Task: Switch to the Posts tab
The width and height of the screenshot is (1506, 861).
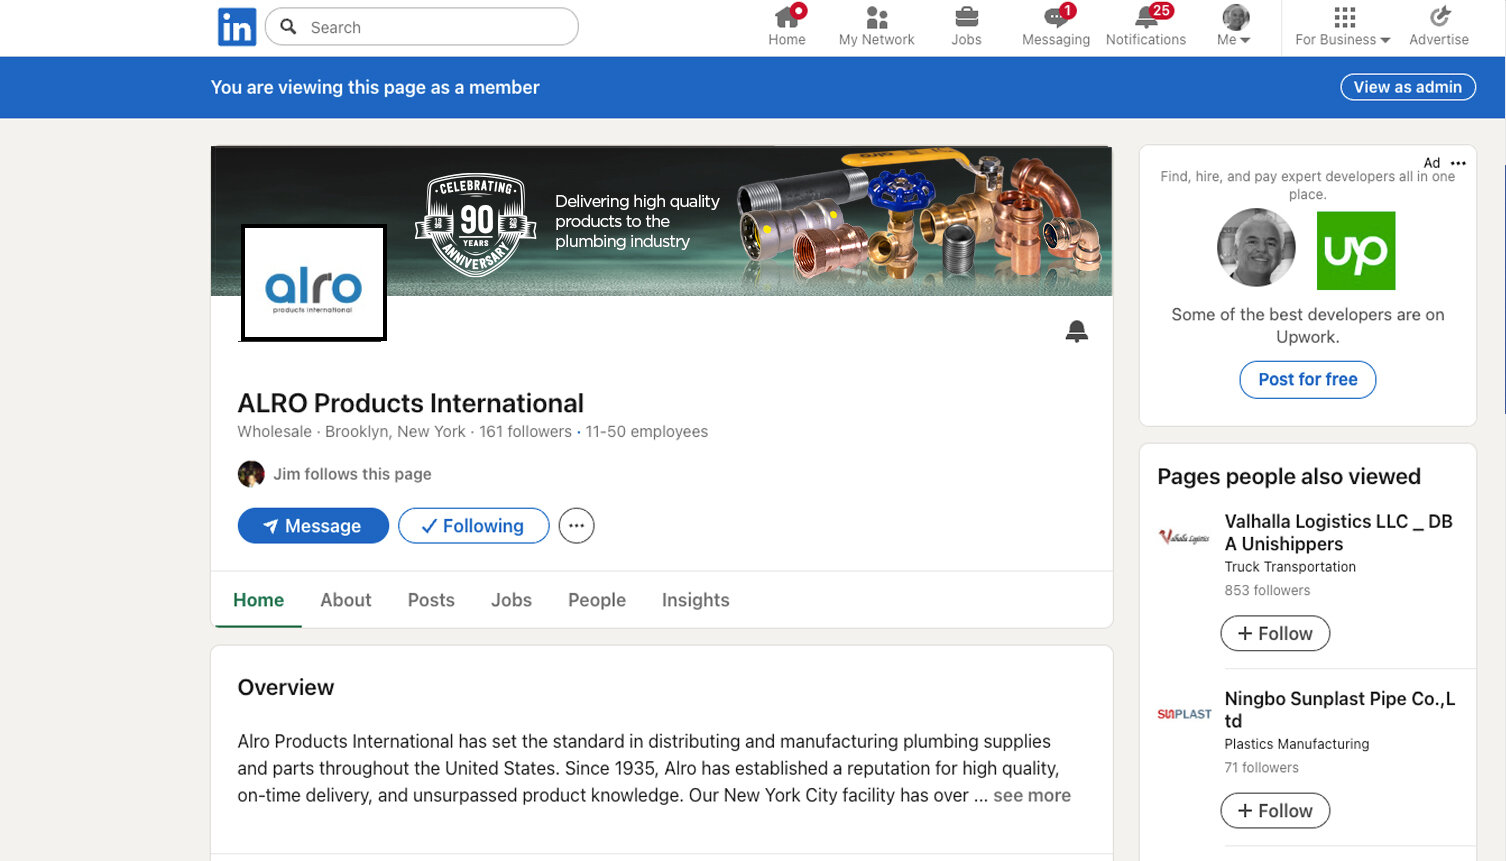Action: (431, 600)
